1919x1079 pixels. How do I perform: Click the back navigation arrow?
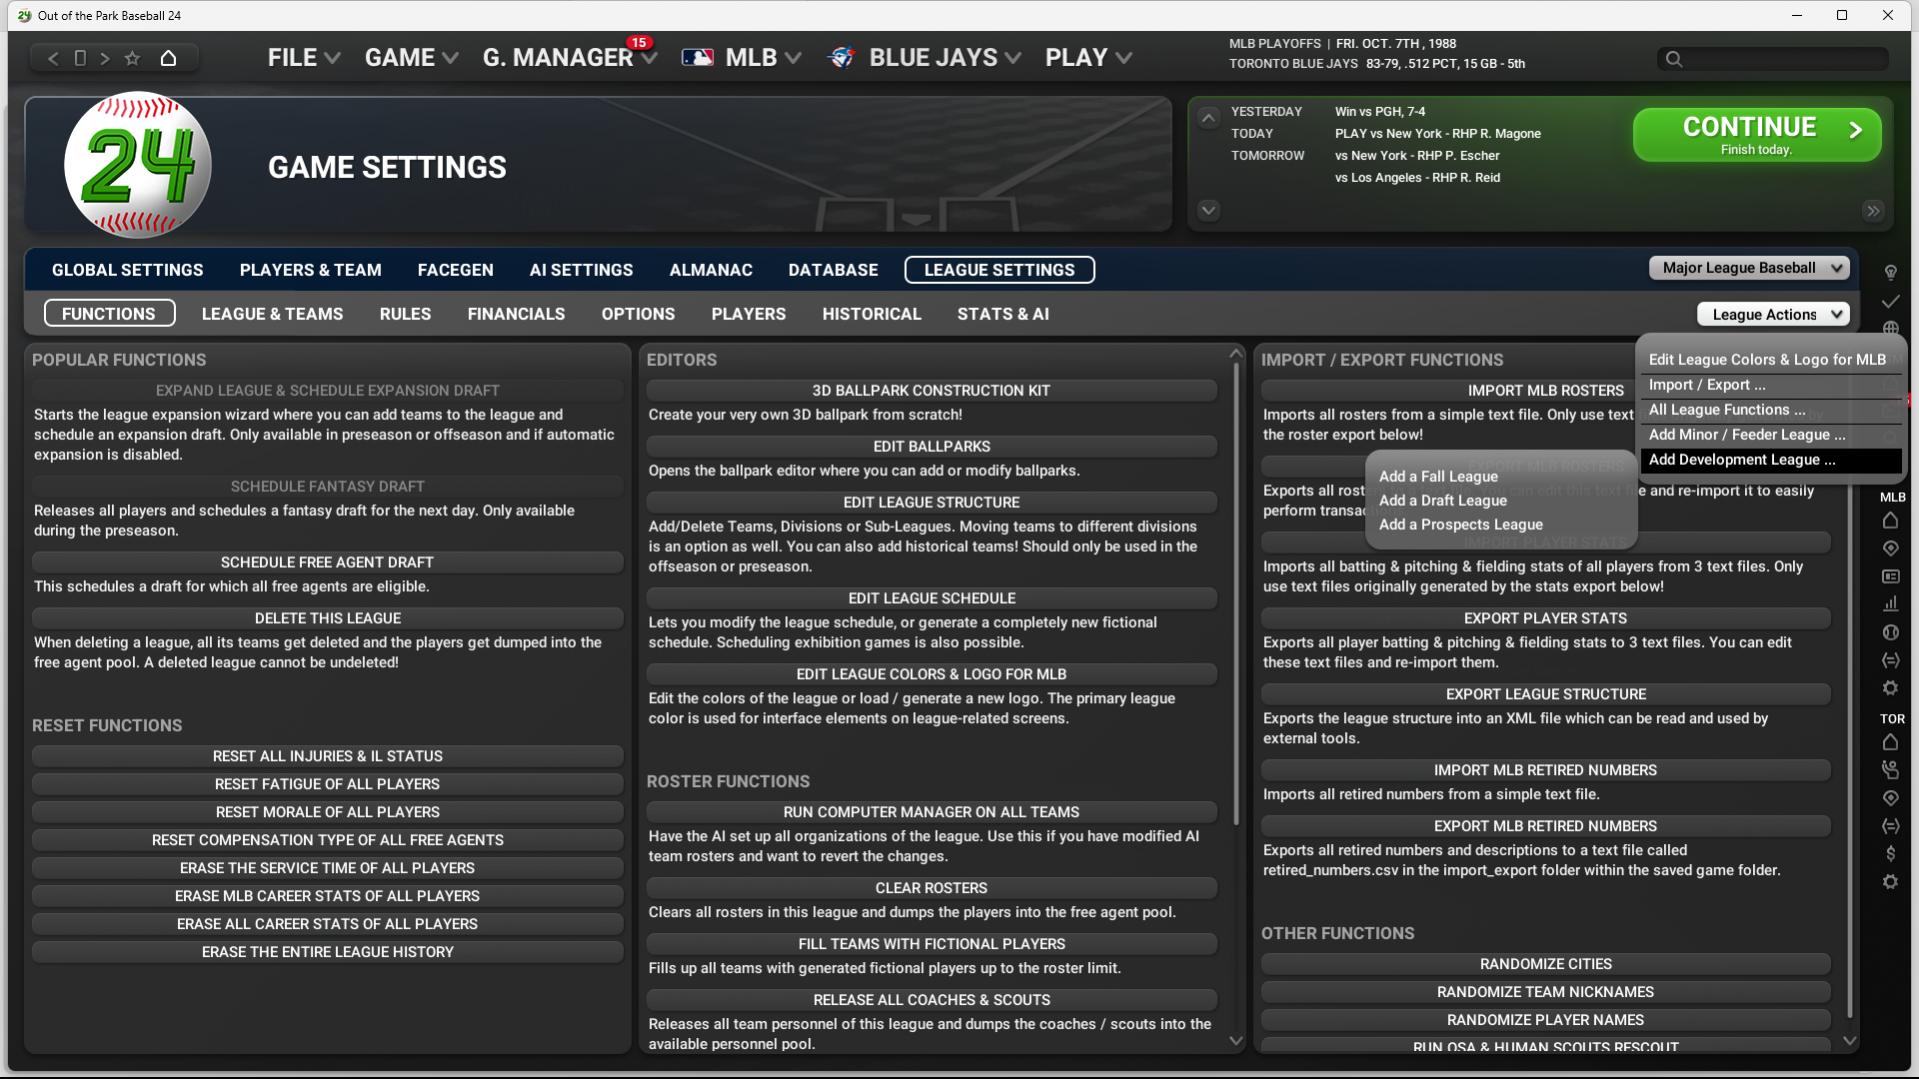pyautogui.click(x=53, y=58)
